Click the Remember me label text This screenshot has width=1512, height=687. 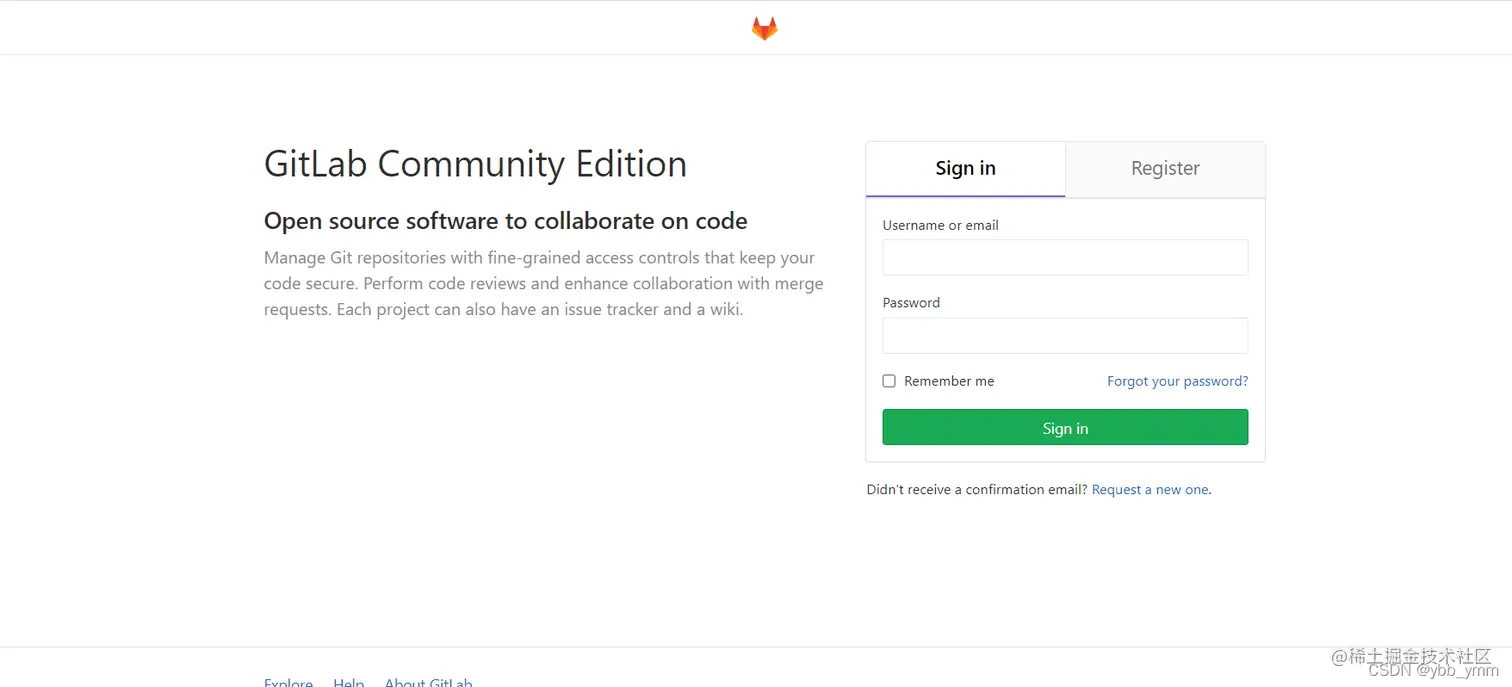(949, 381)
